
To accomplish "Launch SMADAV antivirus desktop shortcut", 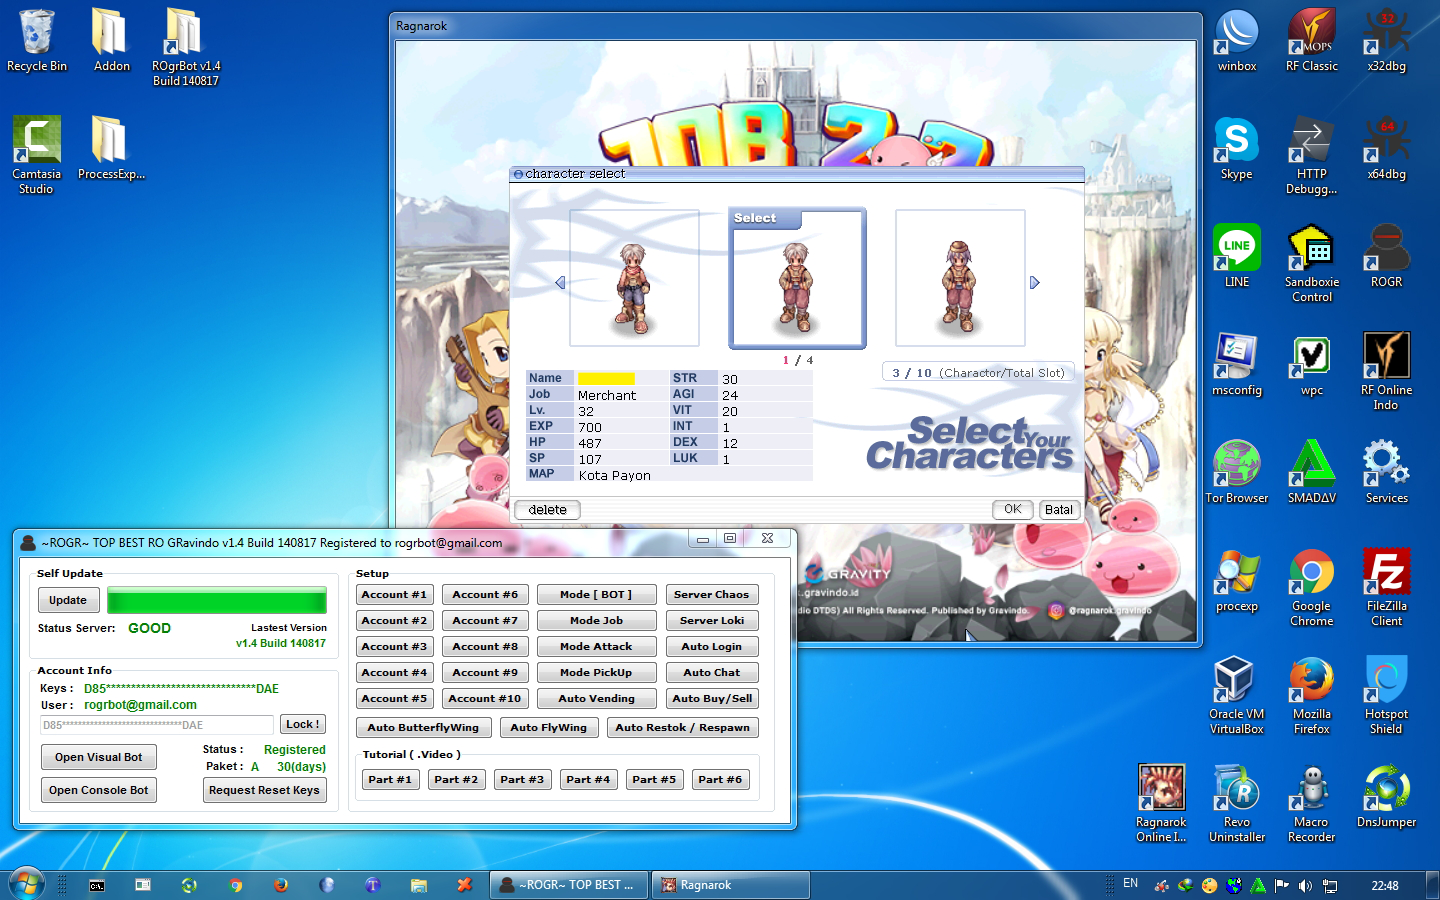I will [x=1312, y=473].
